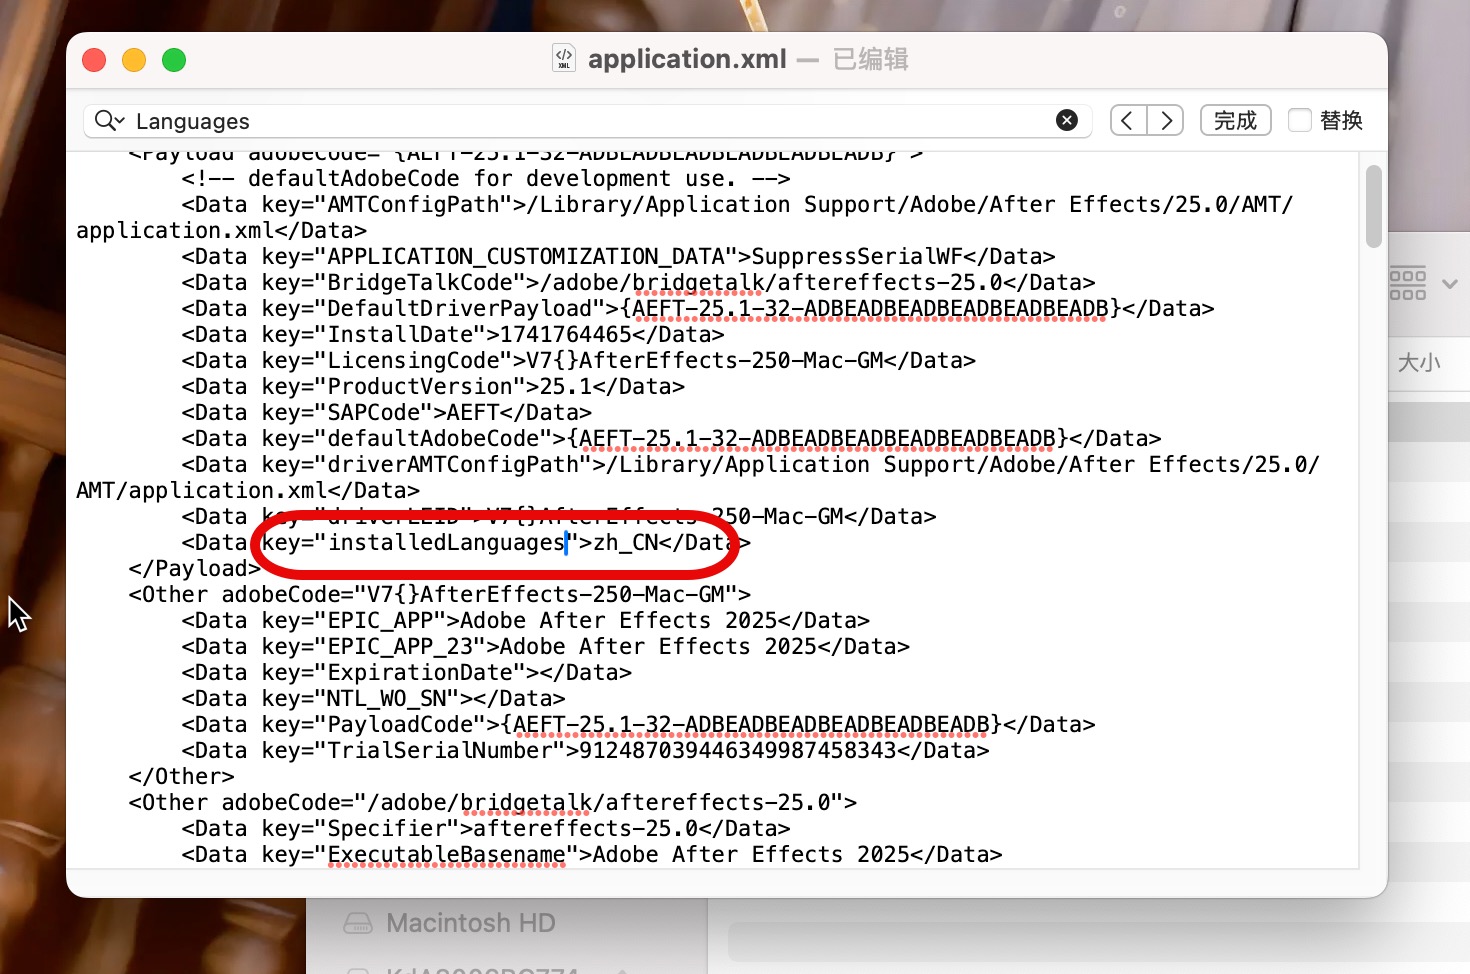
Task: Click the Macintosh HD drive icon
Action: click(357, 923)
